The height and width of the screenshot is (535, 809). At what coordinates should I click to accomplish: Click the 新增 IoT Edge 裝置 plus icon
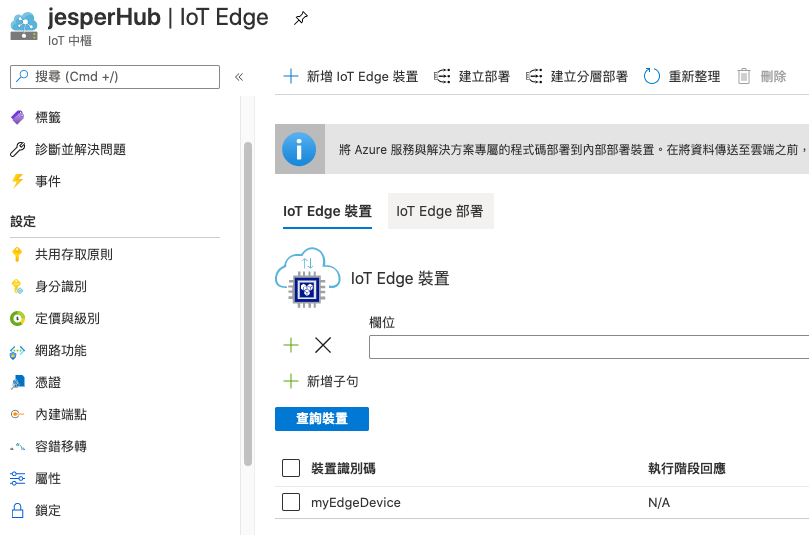(x=291, y=76)
